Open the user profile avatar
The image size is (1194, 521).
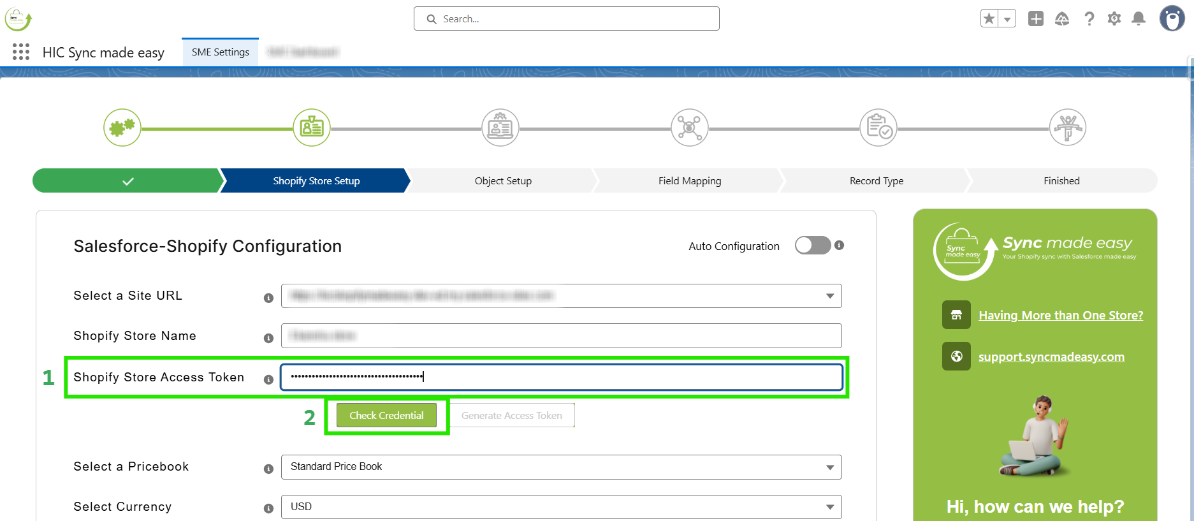point(1172,18)
